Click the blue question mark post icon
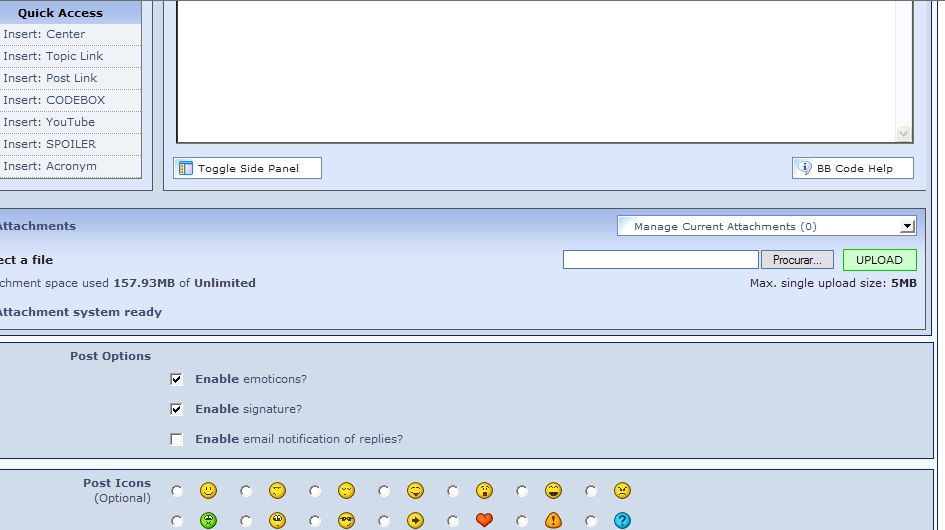 pos(622,520)
